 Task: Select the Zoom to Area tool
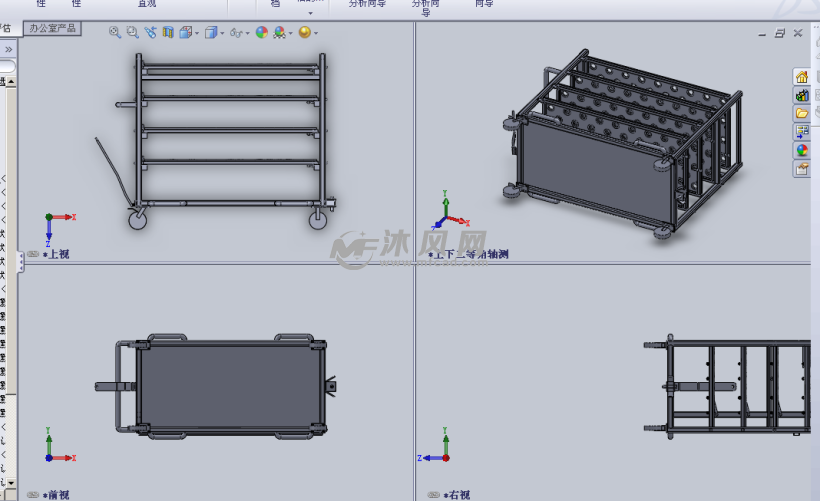[132, 32]
